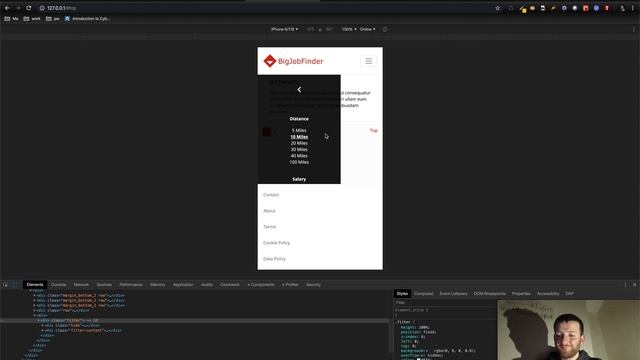Select the 40 Miles distance option
The image size is (640, 360).
(x=299, y=156)
